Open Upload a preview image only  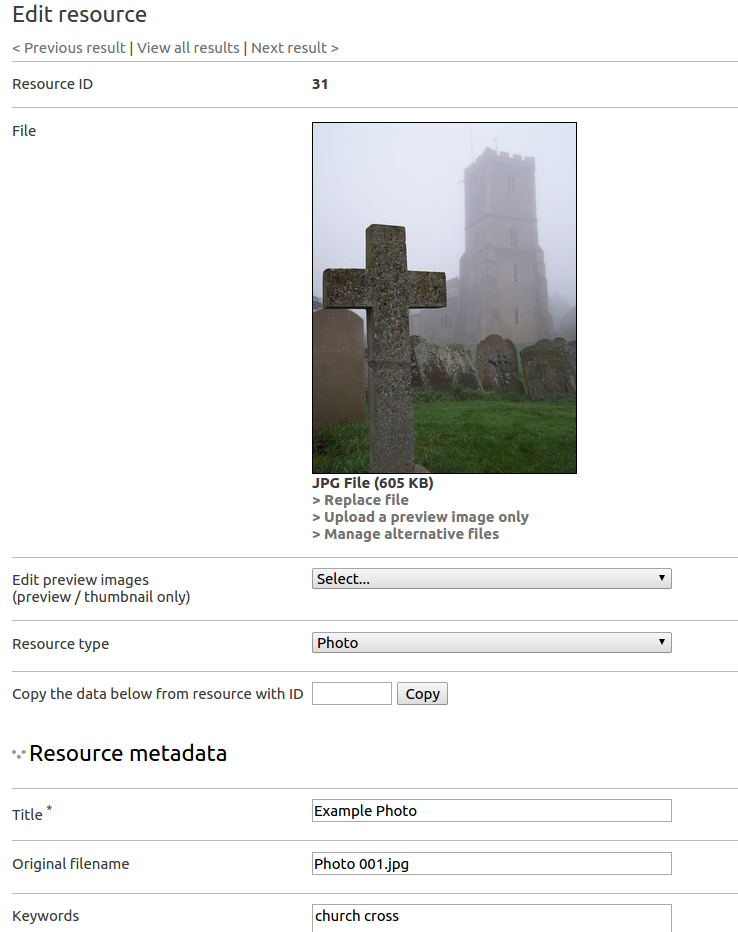(x=420, y=517)
